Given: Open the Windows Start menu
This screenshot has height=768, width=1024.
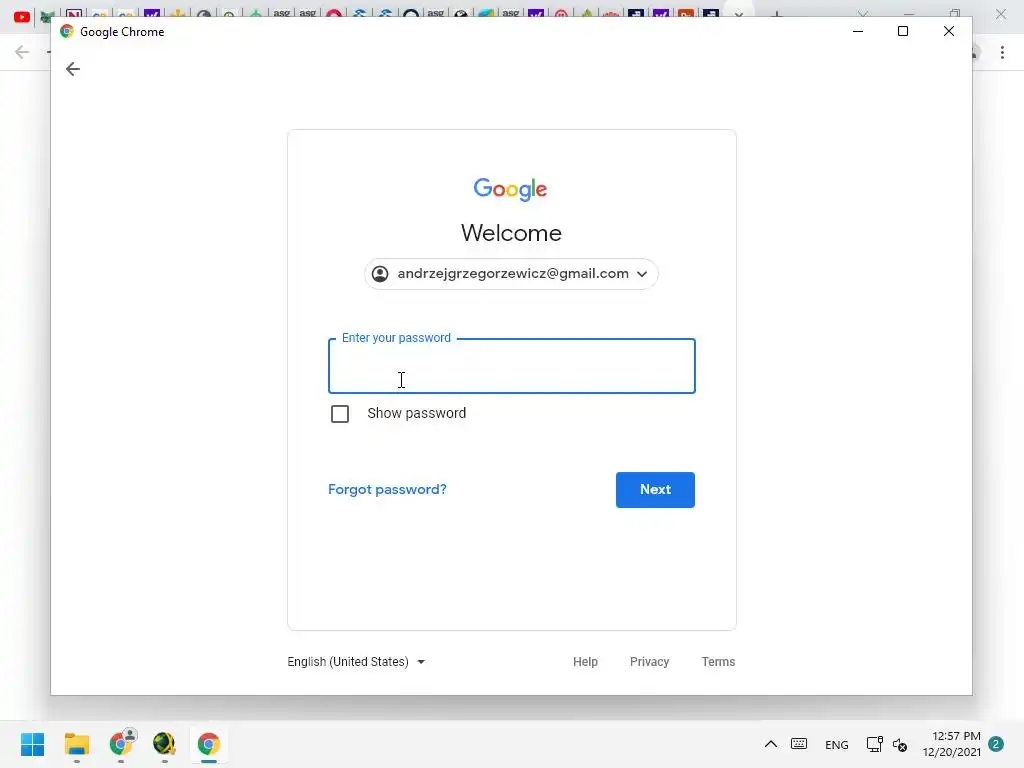Looking at the screenshot, I should (x=32, y=744).
